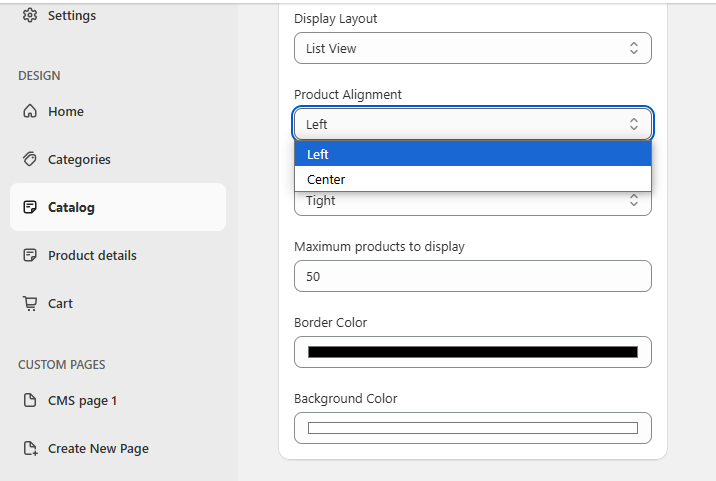Open the black Border Color picker
This screenshot has width=716, height=481.
[473, 352]
